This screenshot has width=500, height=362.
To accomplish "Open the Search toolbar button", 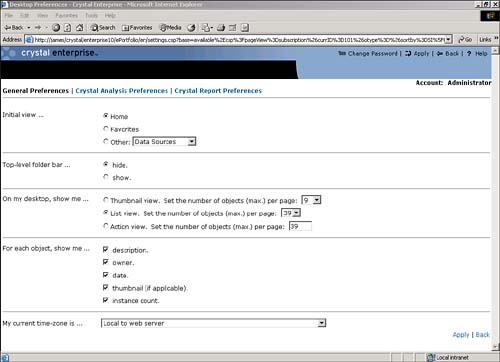I will 103,28.
